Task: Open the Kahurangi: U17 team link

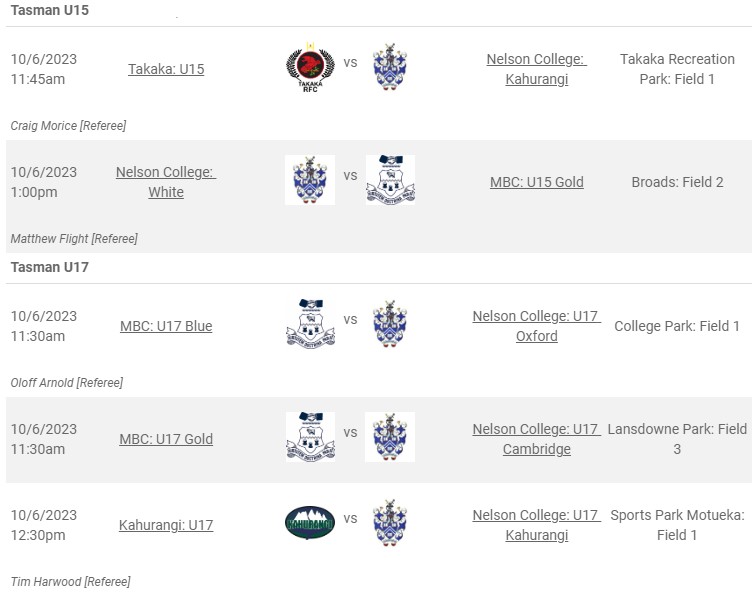Action: click(x=166, y=525)
